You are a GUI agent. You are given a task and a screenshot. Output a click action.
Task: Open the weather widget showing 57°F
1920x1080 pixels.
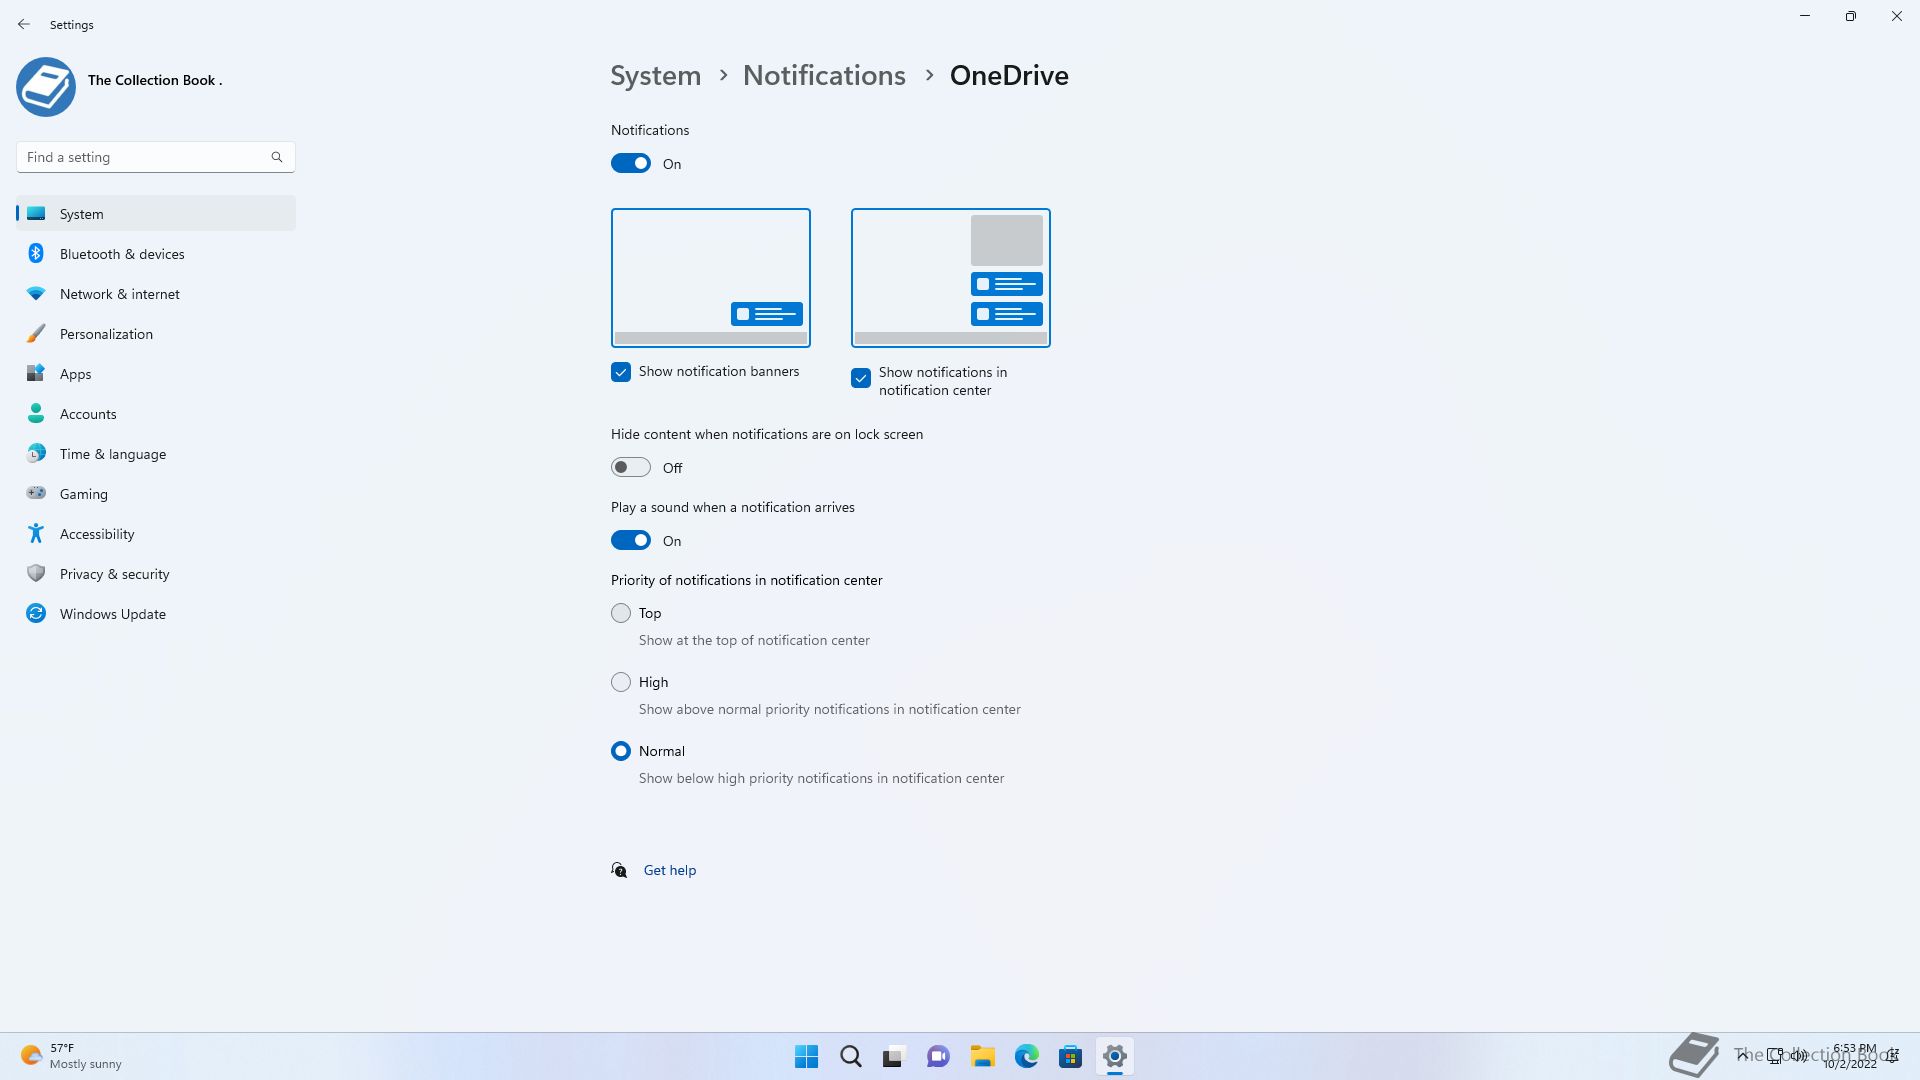pos(72,1056)
